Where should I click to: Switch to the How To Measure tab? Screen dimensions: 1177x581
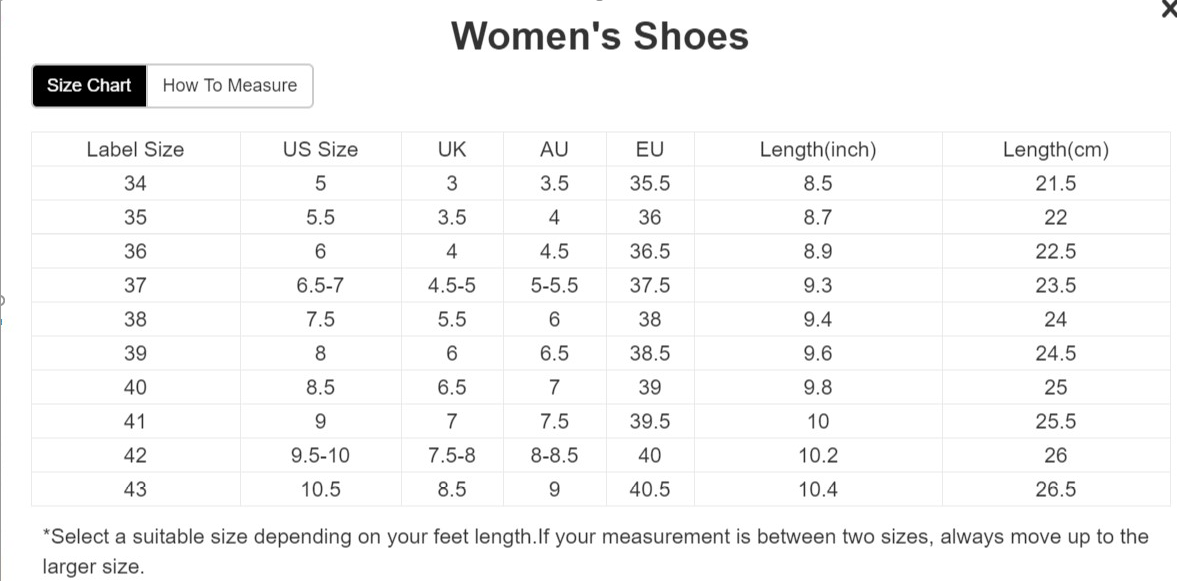(x=230, y=86)
